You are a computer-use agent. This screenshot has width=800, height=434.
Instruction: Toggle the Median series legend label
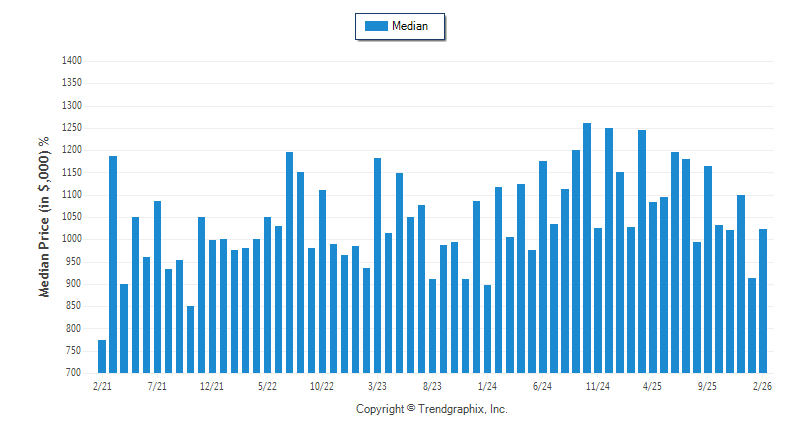click(x=410, y=27)
